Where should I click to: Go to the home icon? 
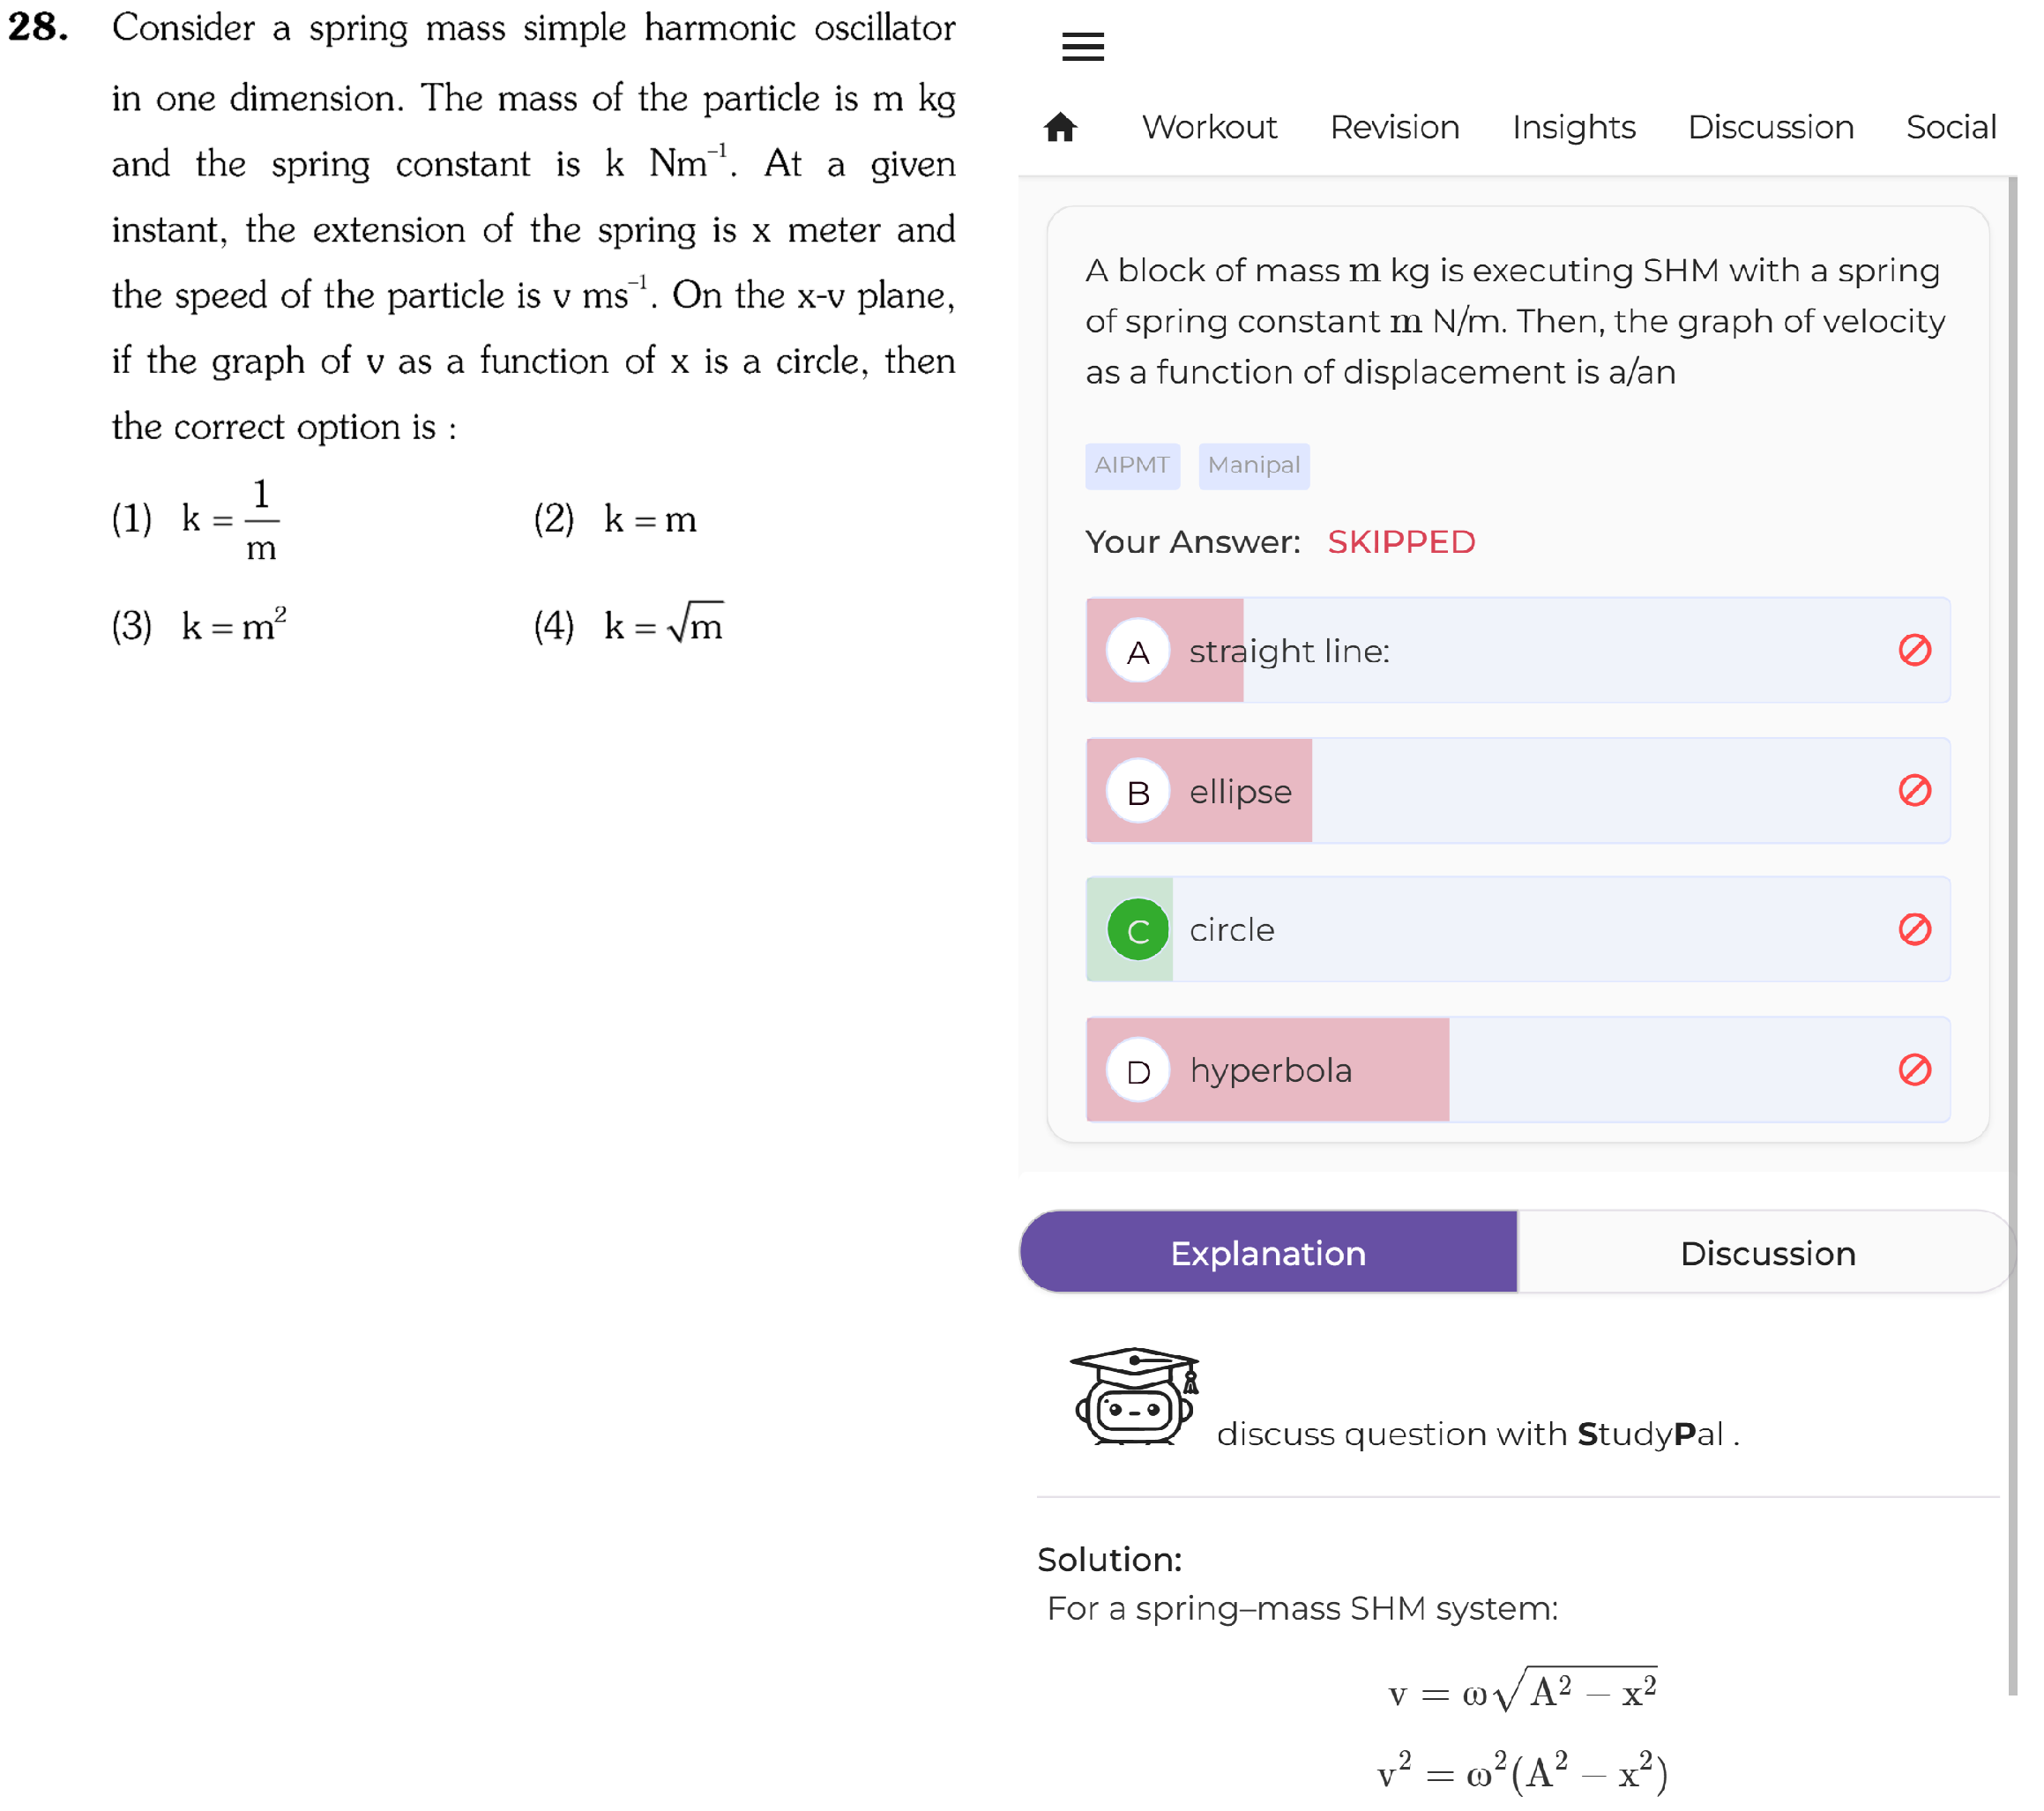coord(1060,127)
